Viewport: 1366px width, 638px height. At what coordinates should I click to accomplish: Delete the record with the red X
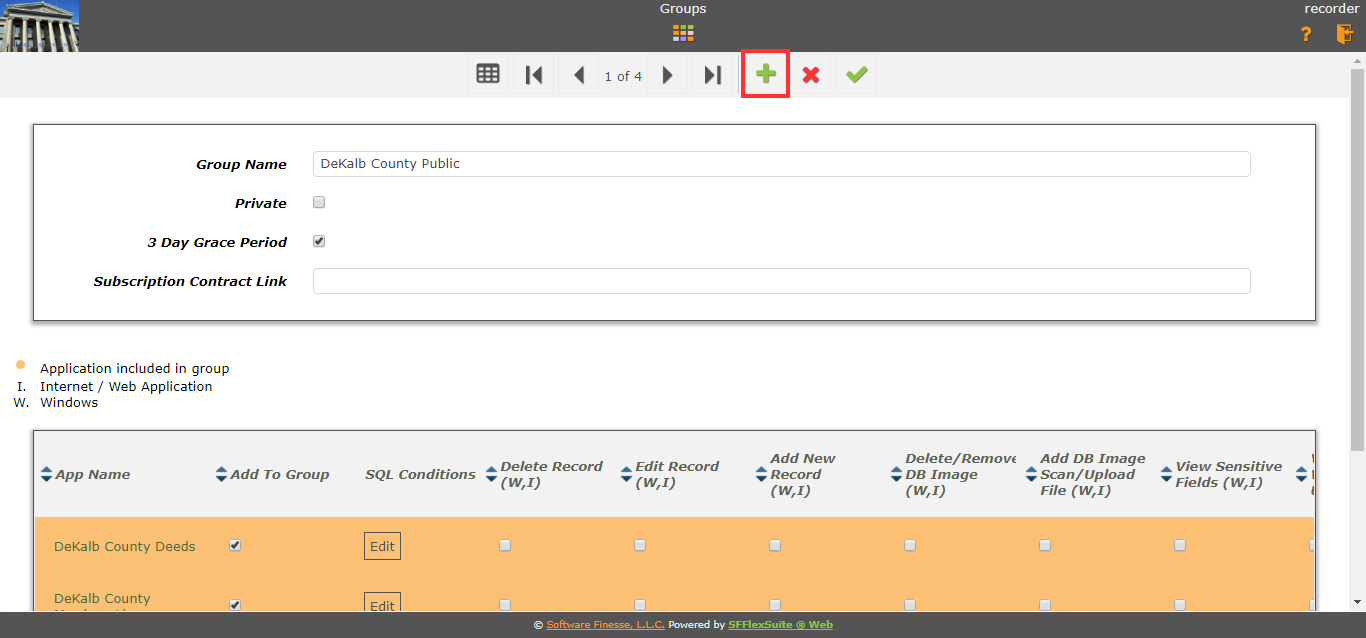click(811, 75)
